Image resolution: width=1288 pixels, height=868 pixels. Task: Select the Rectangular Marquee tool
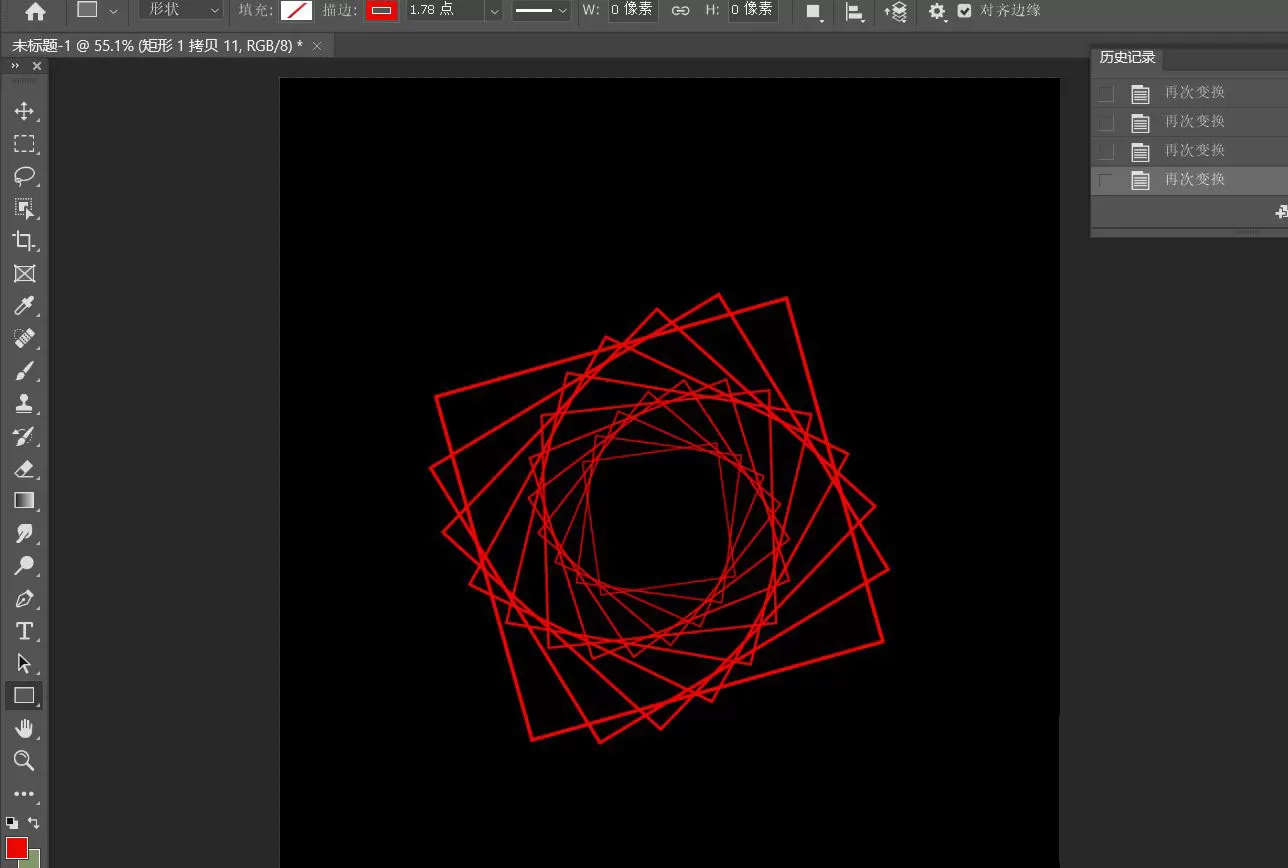pos(24,144)
